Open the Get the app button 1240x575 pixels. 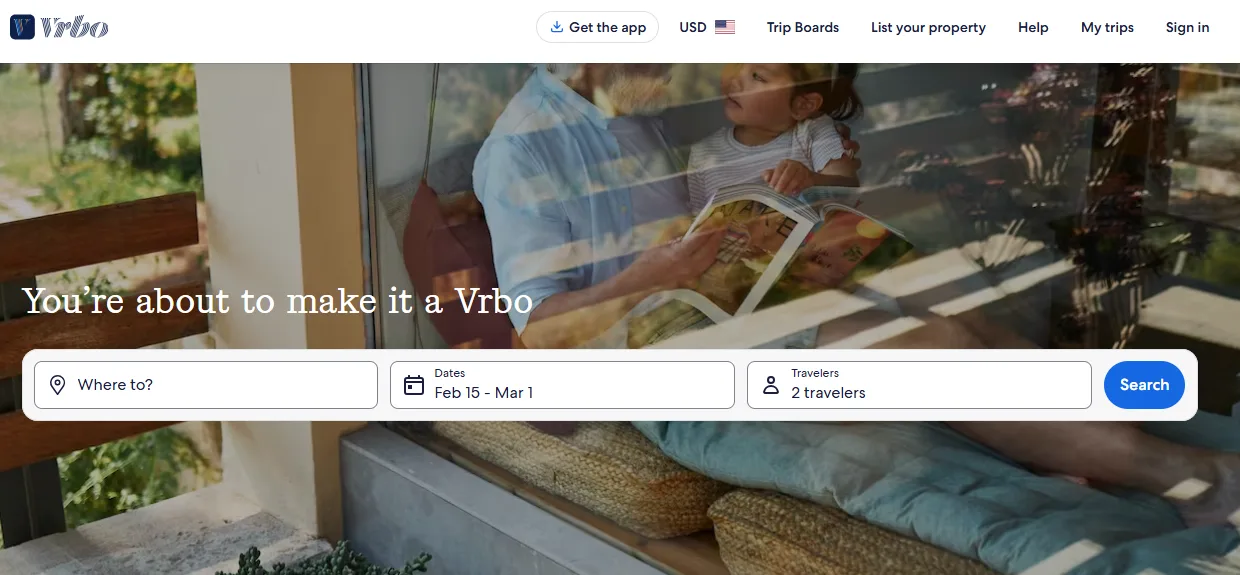(598, 27)
